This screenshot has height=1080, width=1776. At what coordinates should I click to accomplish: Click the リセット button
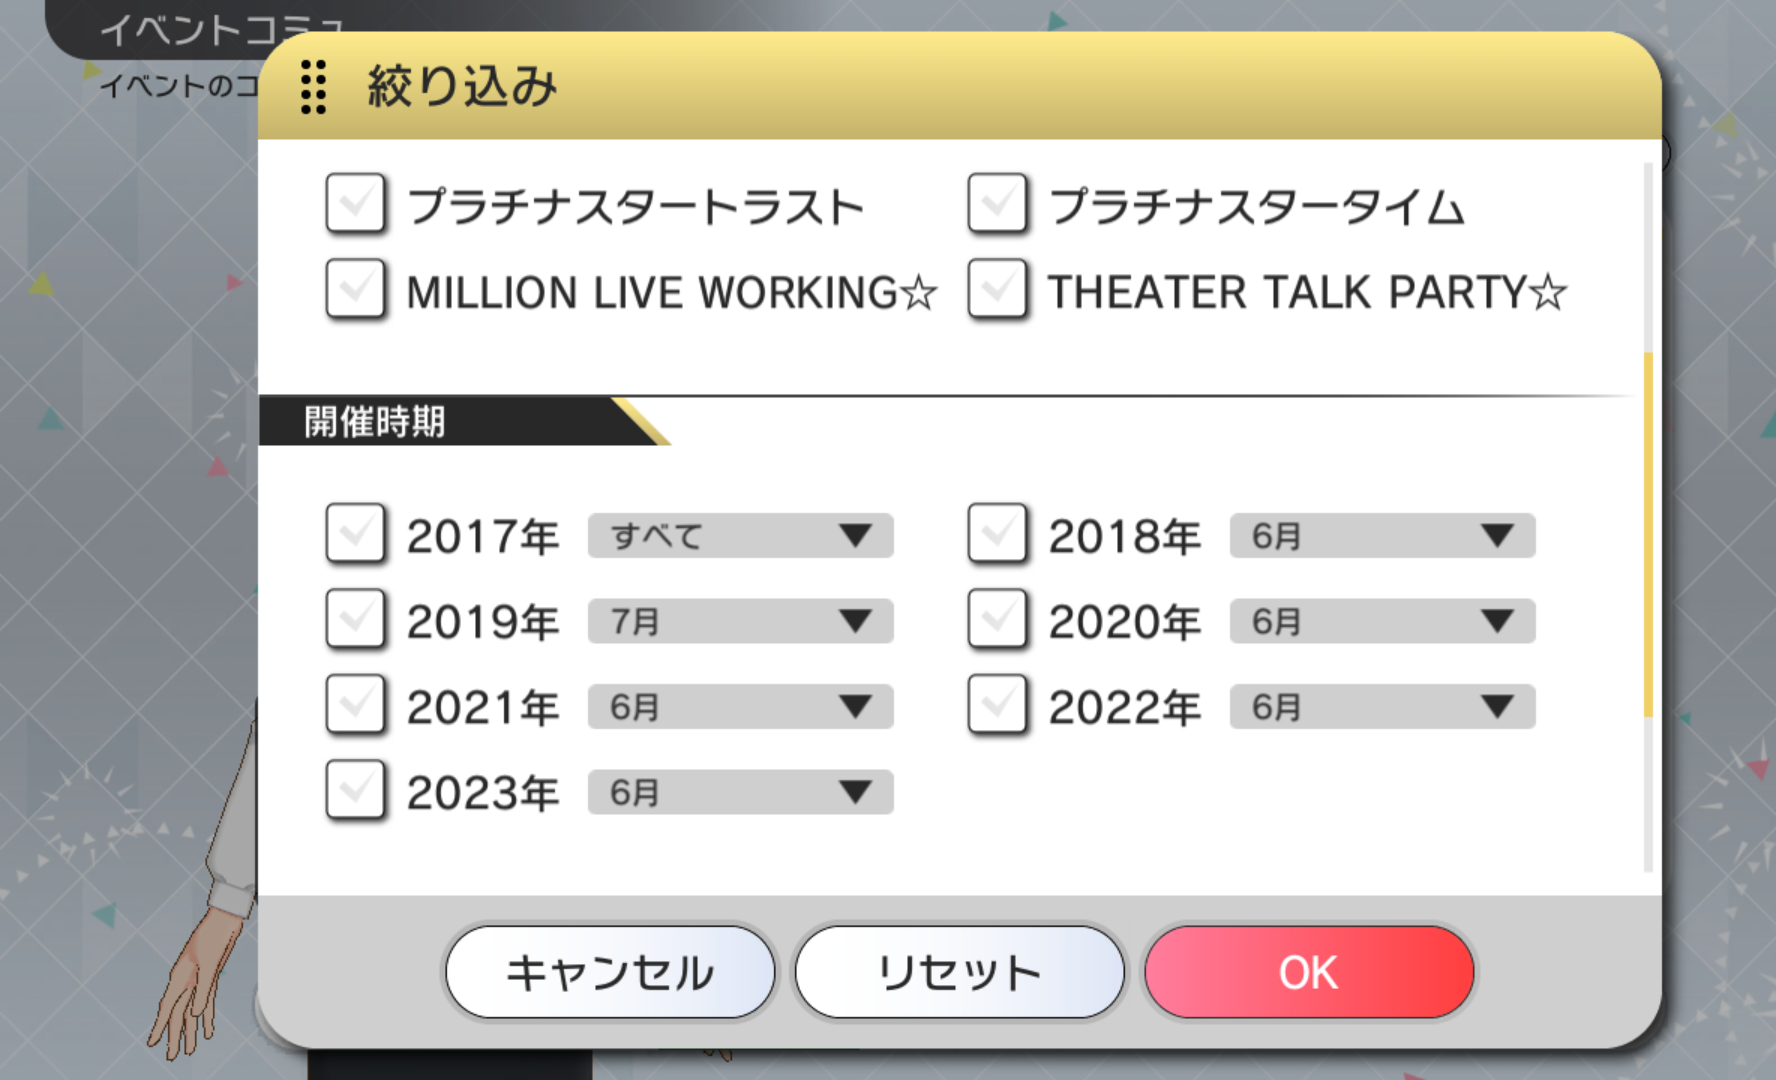tap(959, 972)
